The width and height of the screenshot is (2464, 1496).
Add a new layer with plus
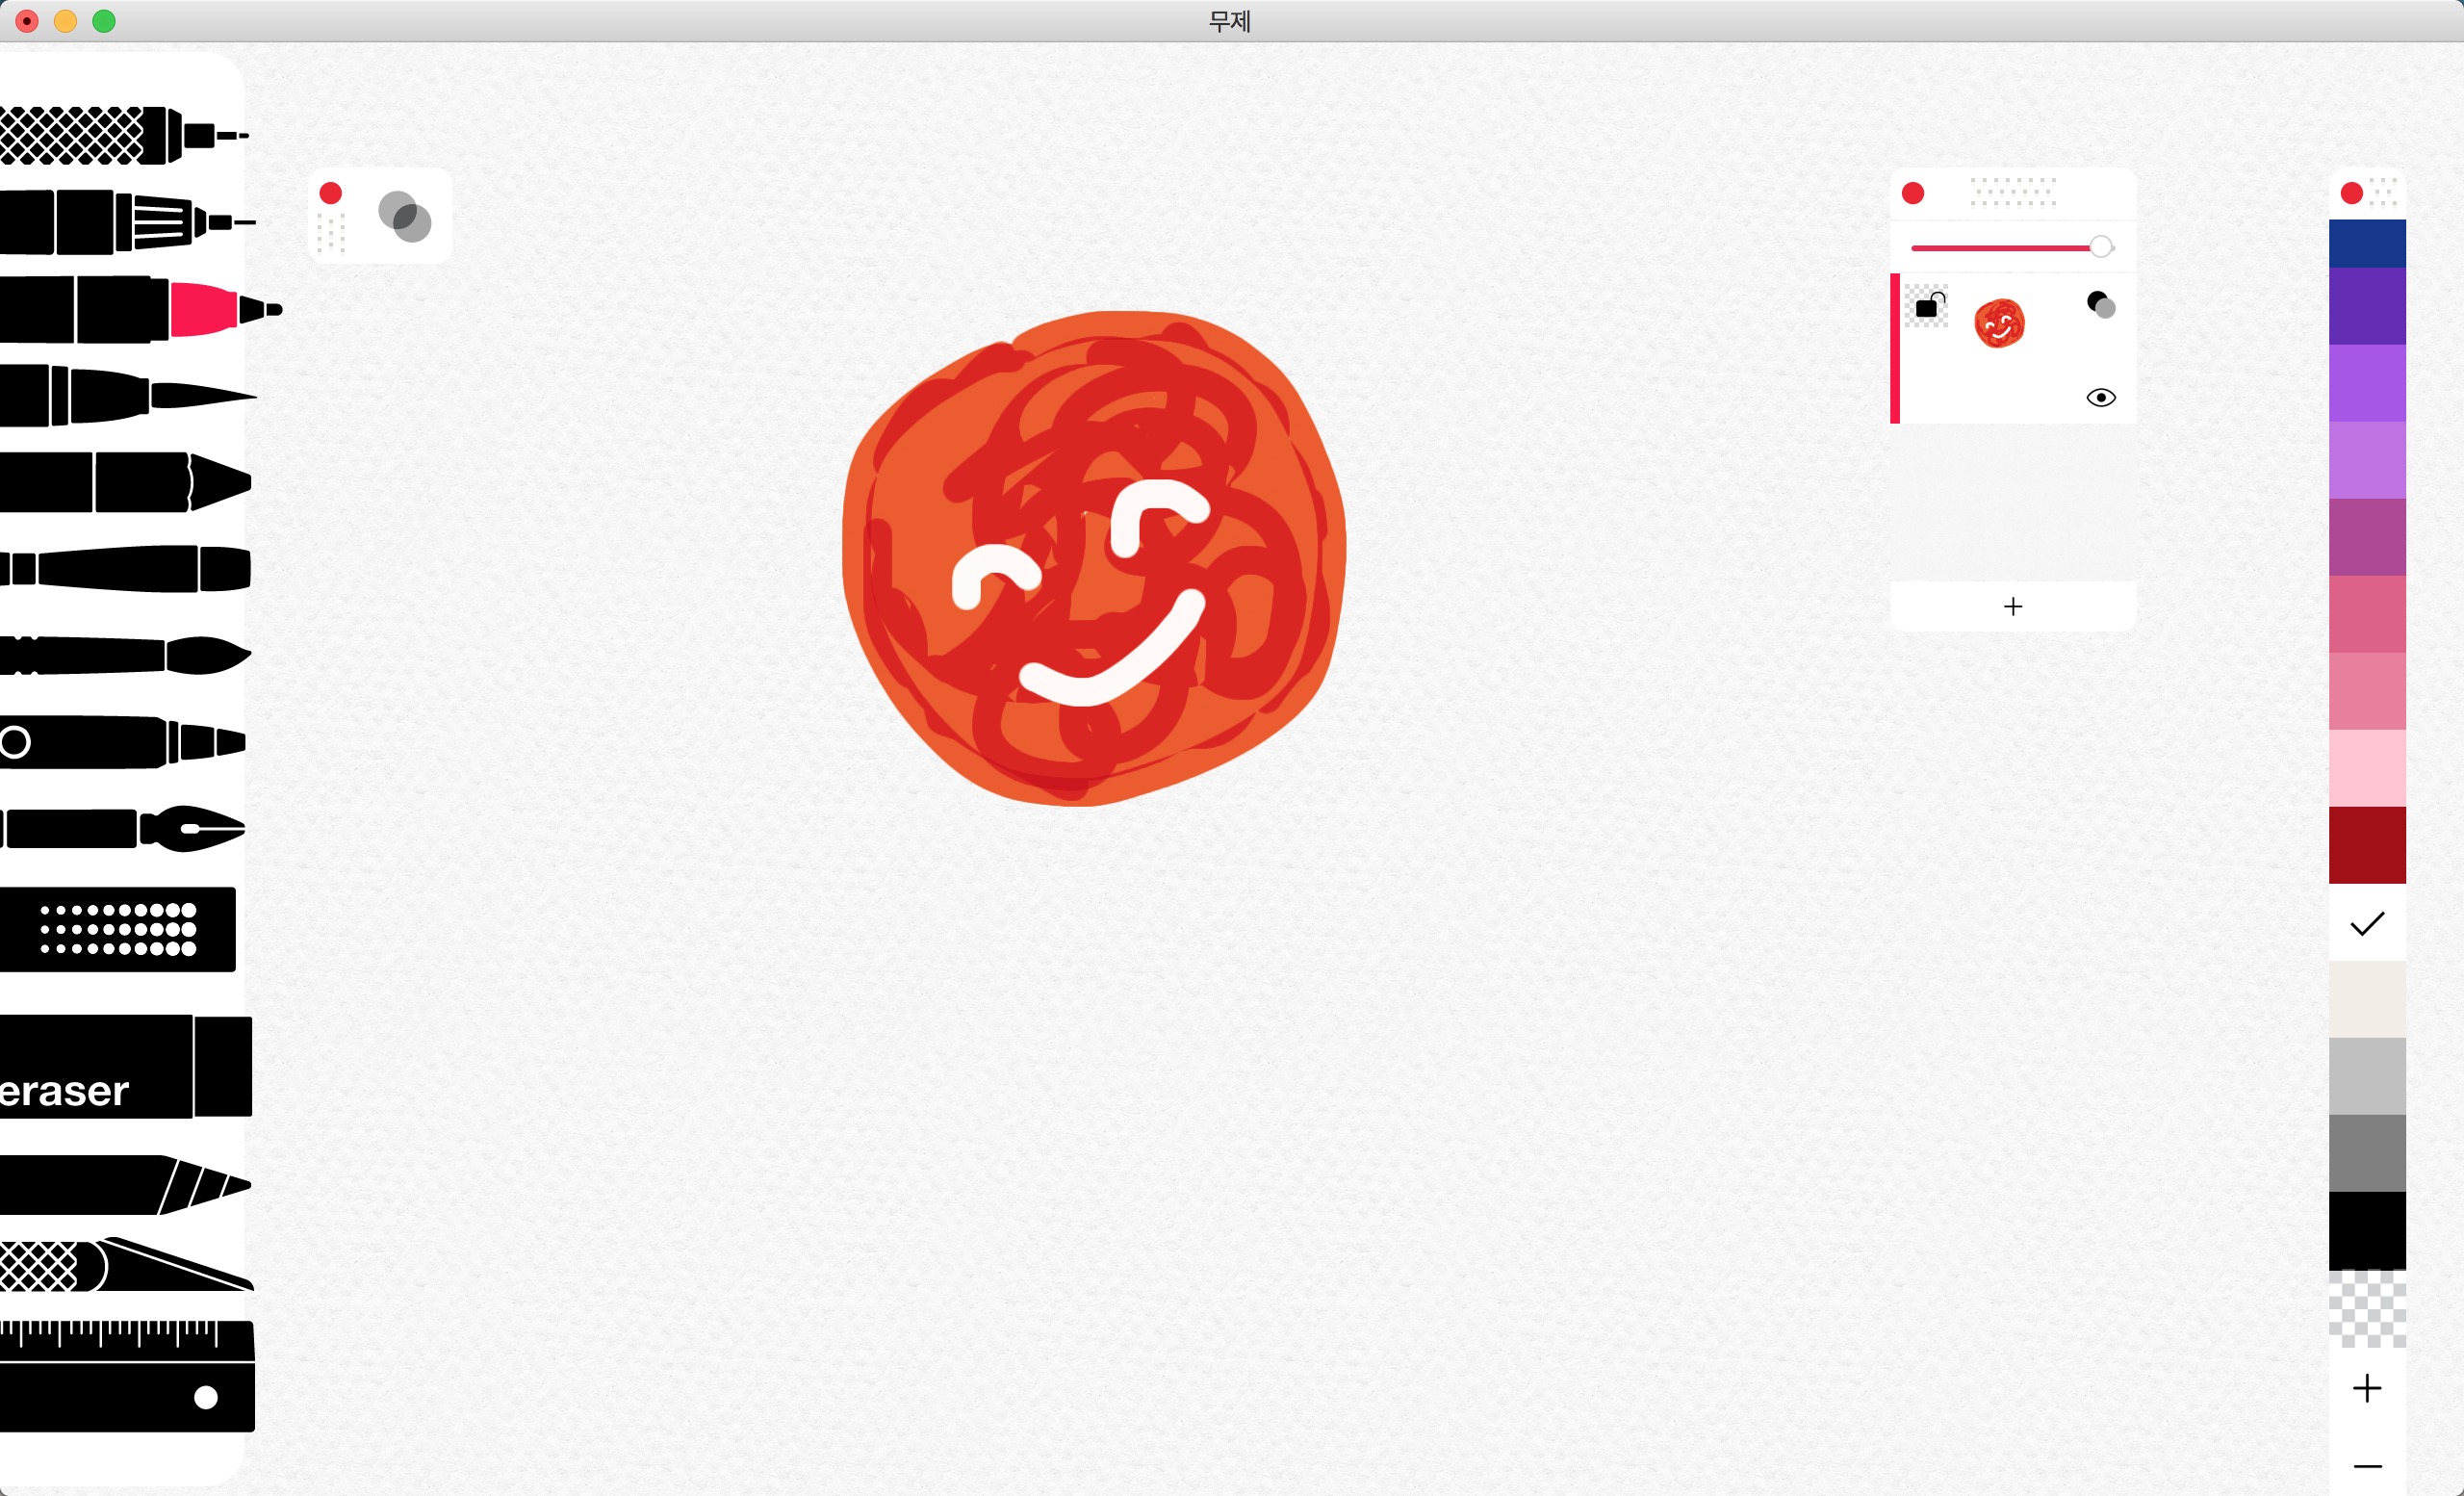[2012, 606]
